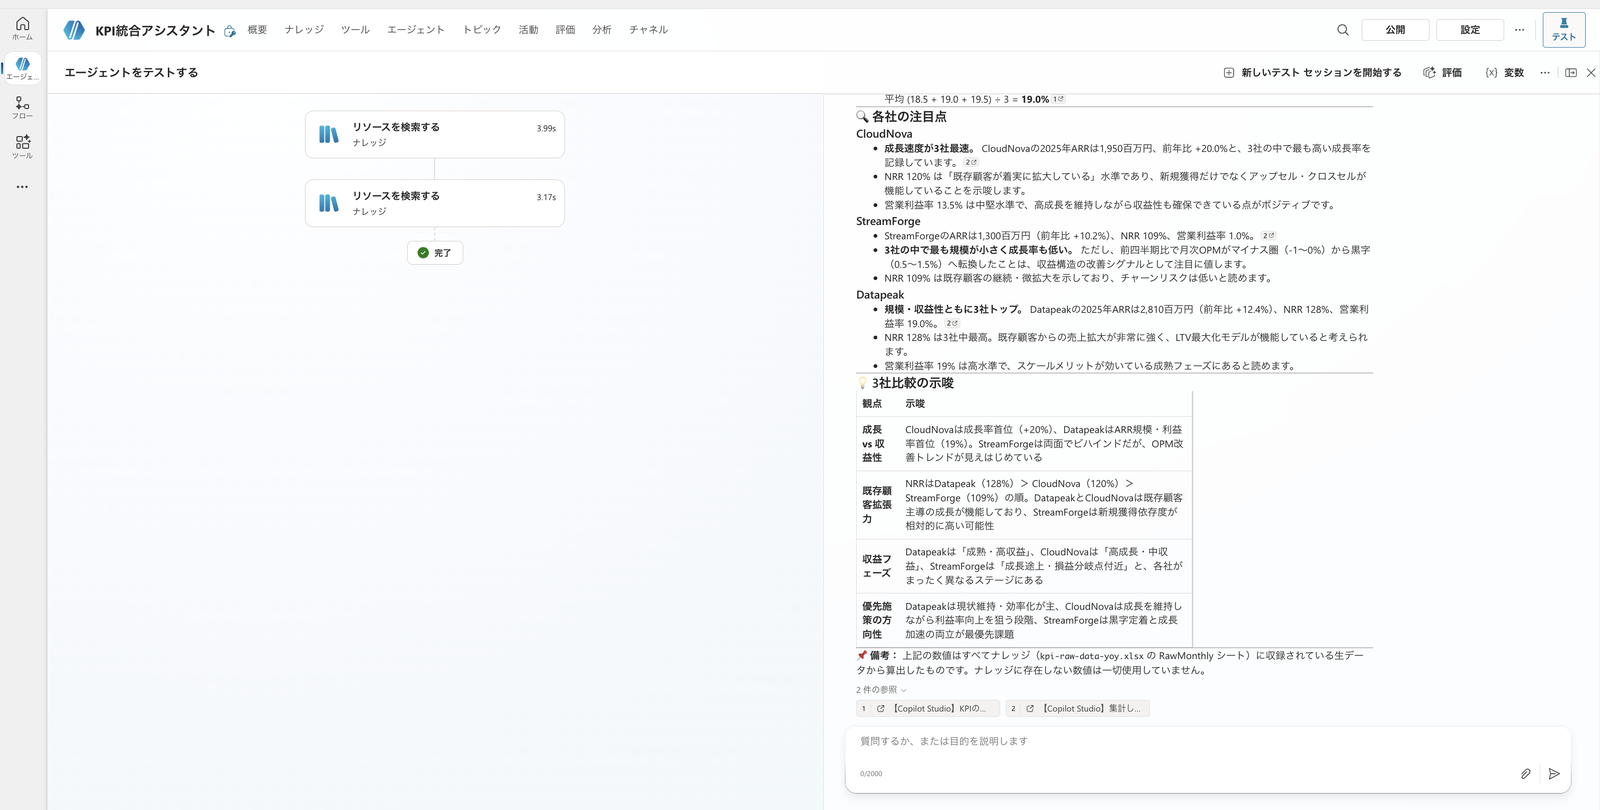This screenshot has width=1600, height=810.
Task: Select the second リソースを検索する node (3.17s)
Action: point(435,203)
